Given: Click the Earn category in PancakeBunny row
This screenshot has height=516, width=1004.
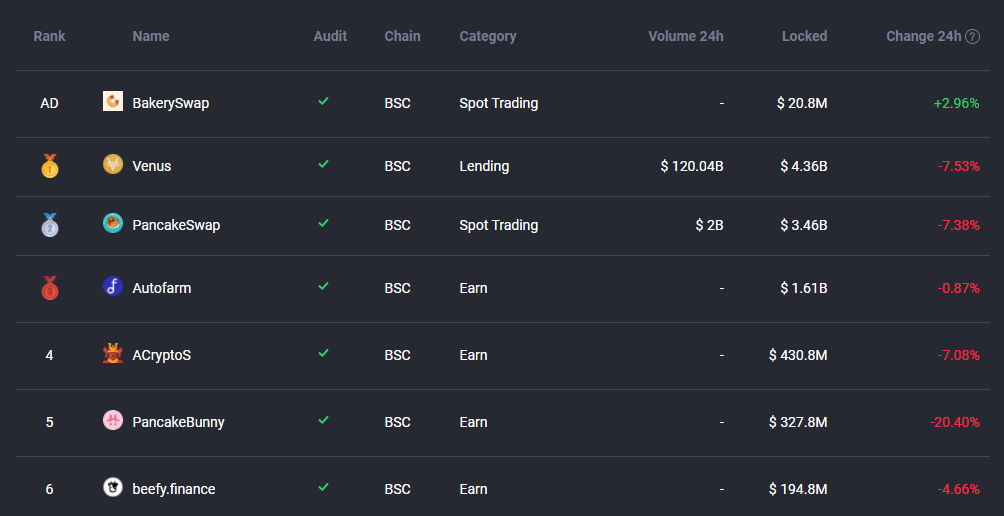Looking at the screenshot, I should (473, 423).
